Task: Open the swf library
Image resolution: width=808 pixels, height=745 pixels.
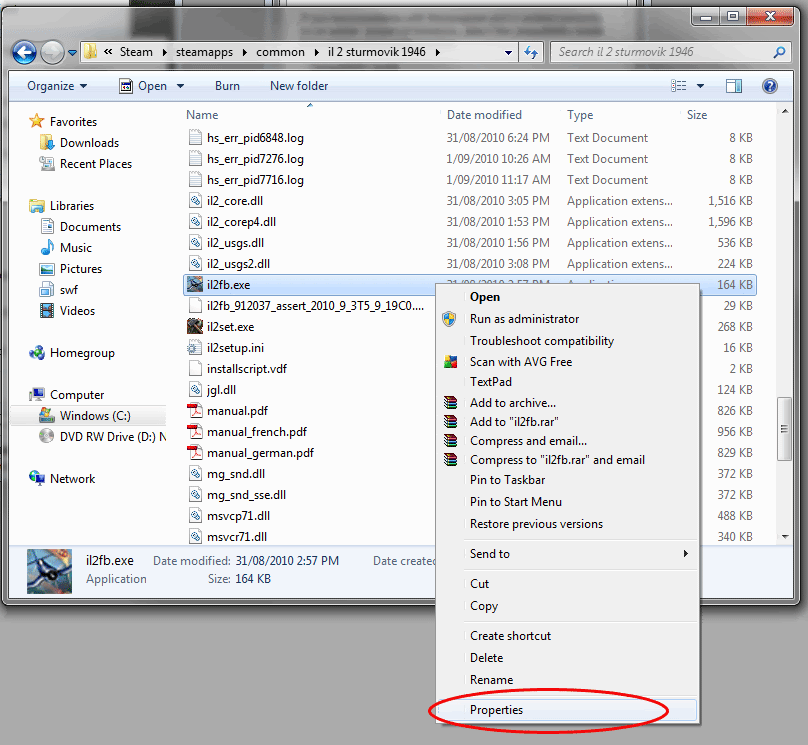Action: click(69, 290)
